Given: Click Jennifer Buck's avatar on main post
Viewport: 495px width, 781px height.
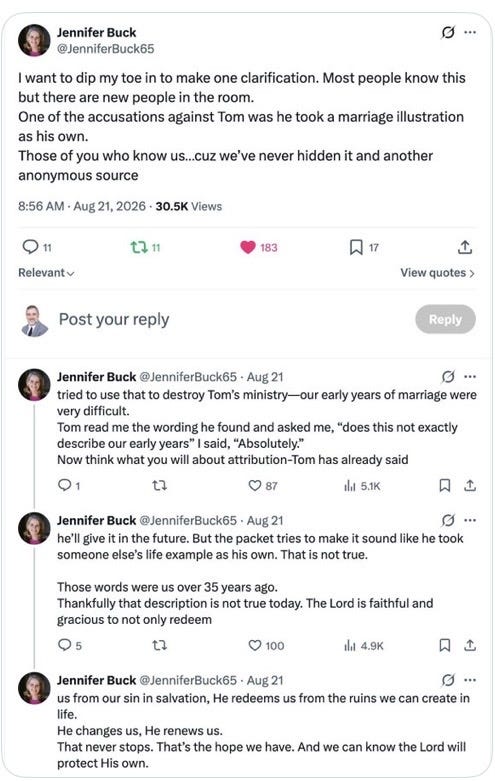Looking at the screenshot, I should pos(34,40).
